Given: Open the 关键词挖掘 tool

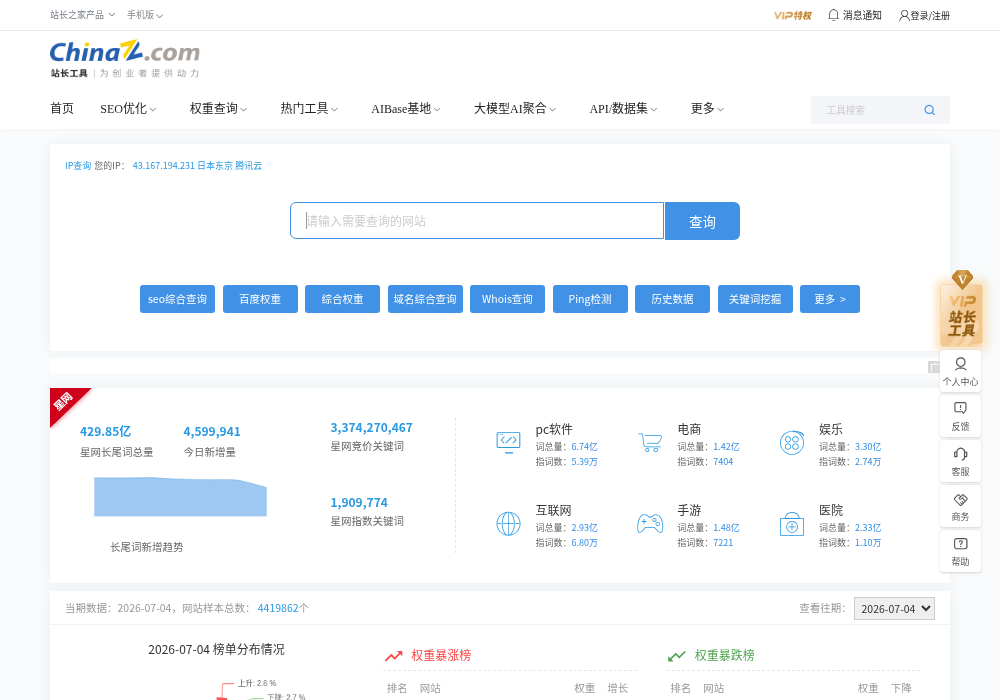Looking at the screenshot, I should tap(755, 299).
